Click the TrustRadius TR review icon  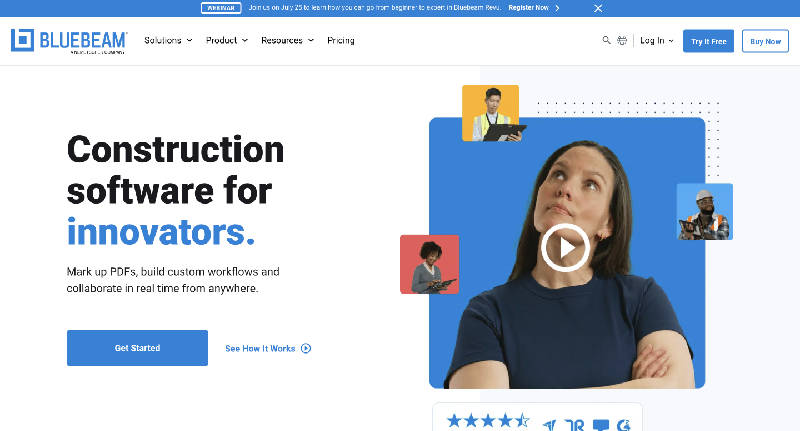pyautogui.click(x=575, y=424)
